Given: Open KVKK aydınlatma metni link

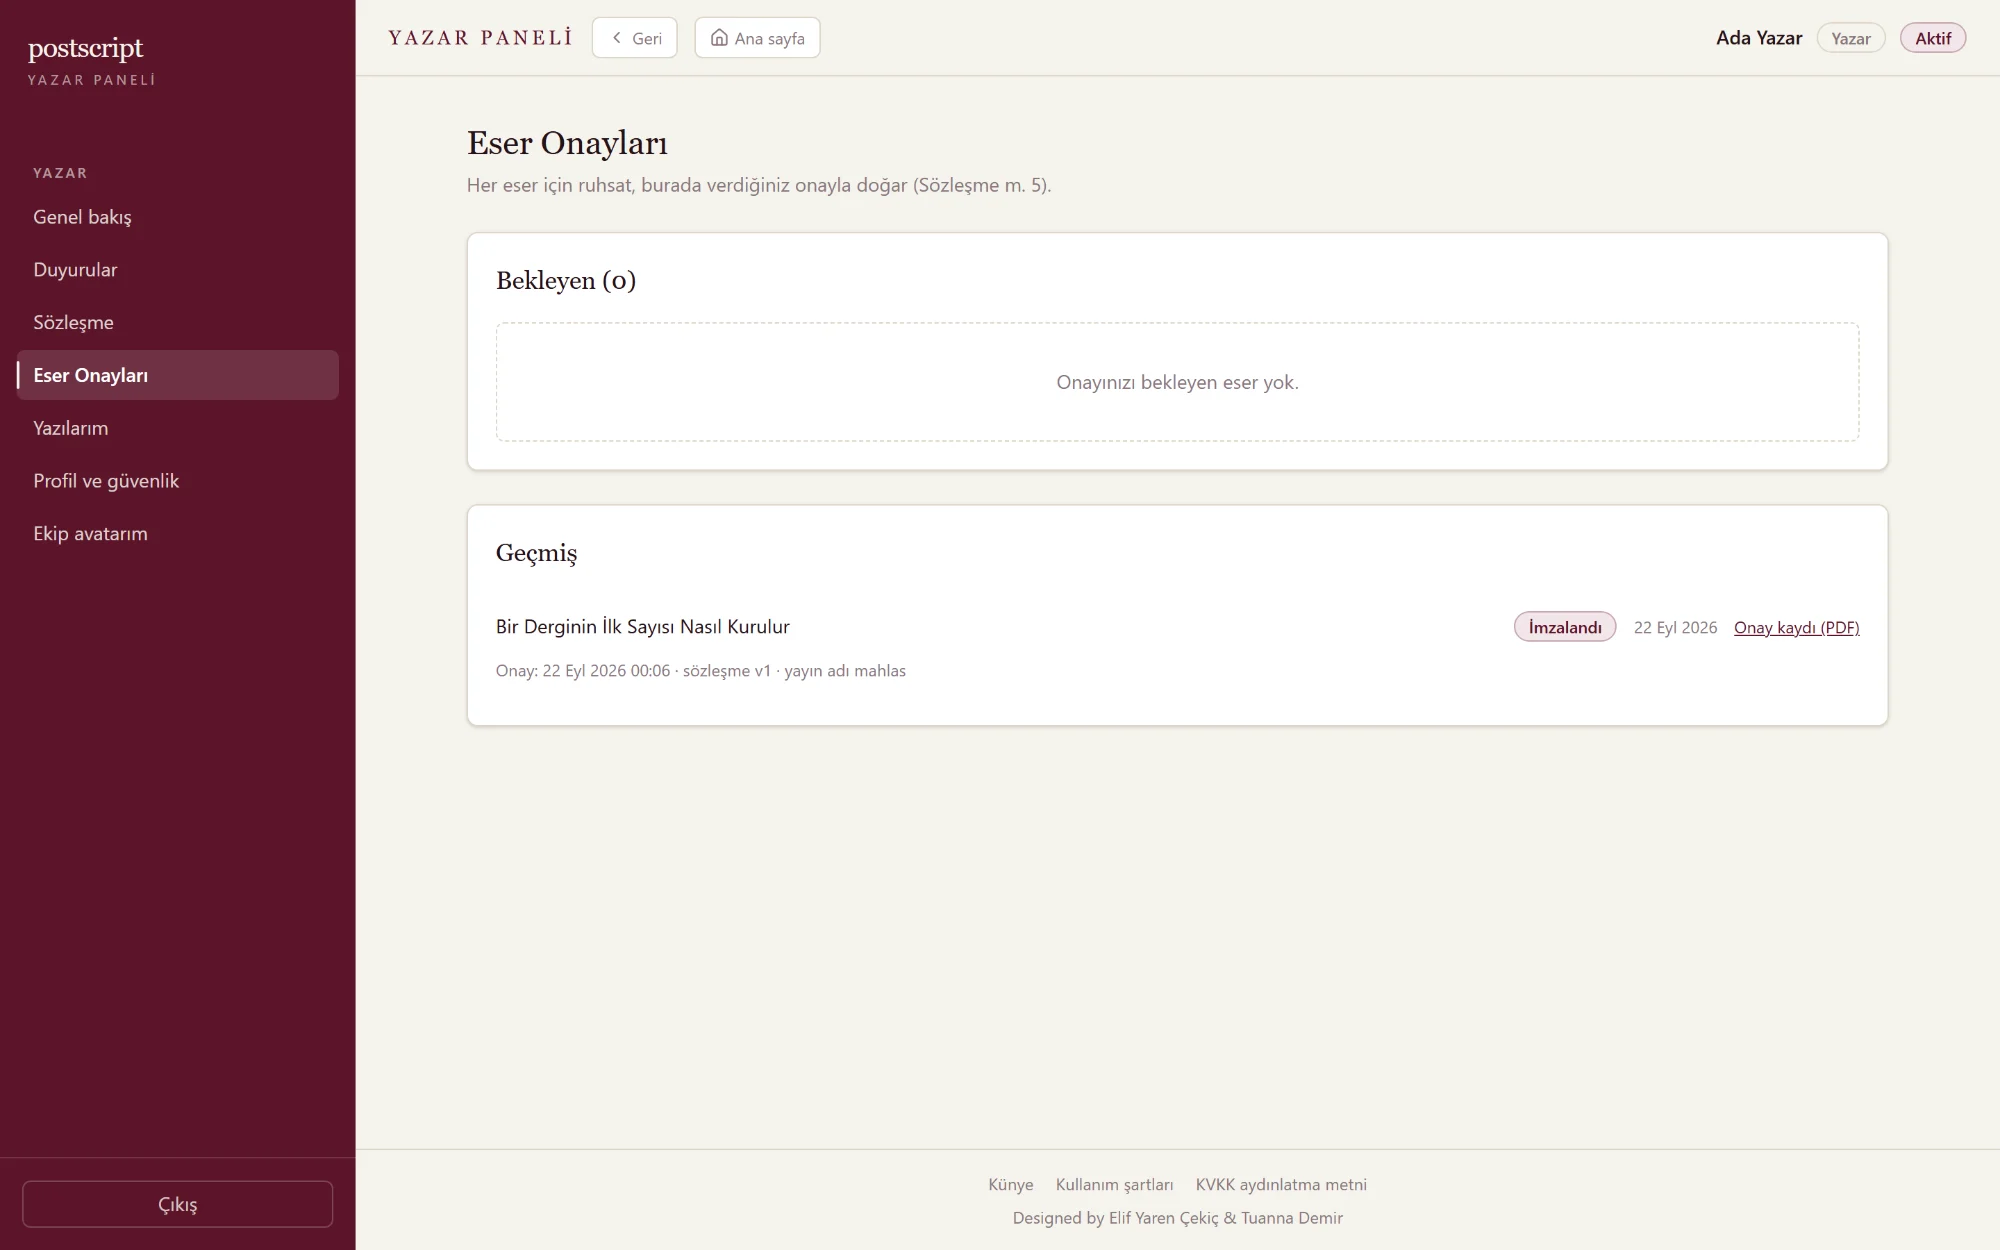Looking at the screenshot, I should tap(1281, 1184).
